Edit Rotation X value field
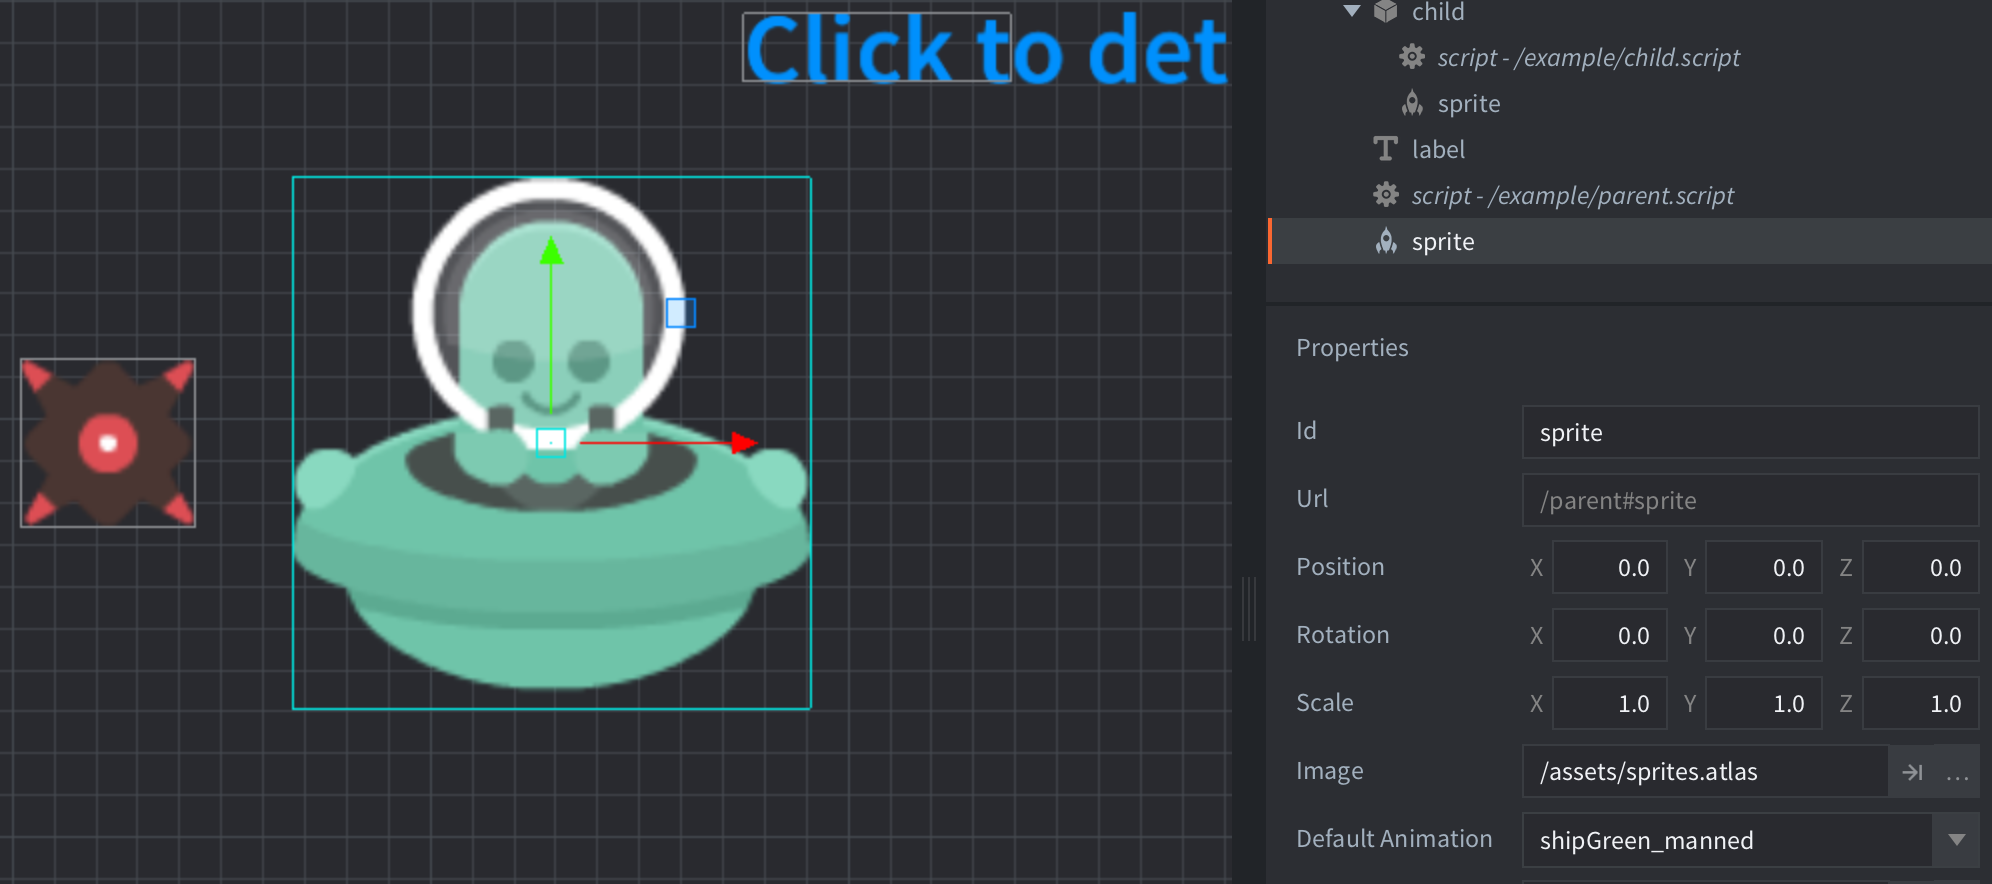Image resolution: width=1992 pixels, height=884 pixels. (x=1609, y=635)
